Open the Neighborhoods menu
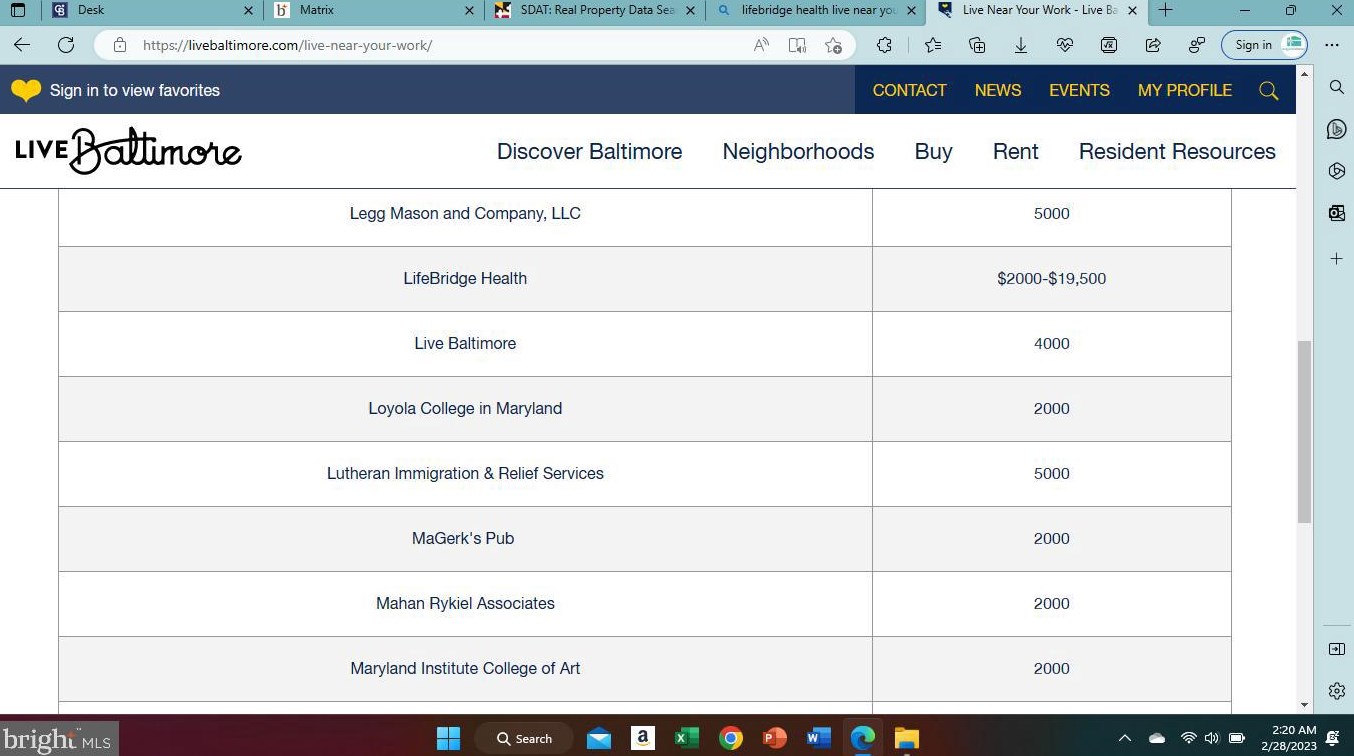The width and height of the screenshot is (1354, 756). (798, 151)
